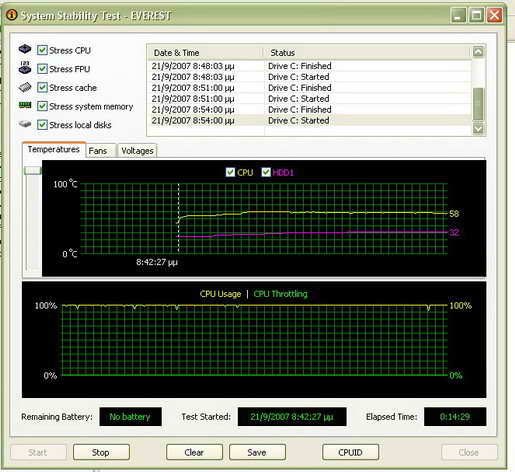Click the grayed Close button
Image resolution: width=515 pixels, height=472 pixels.
point(469,452)
